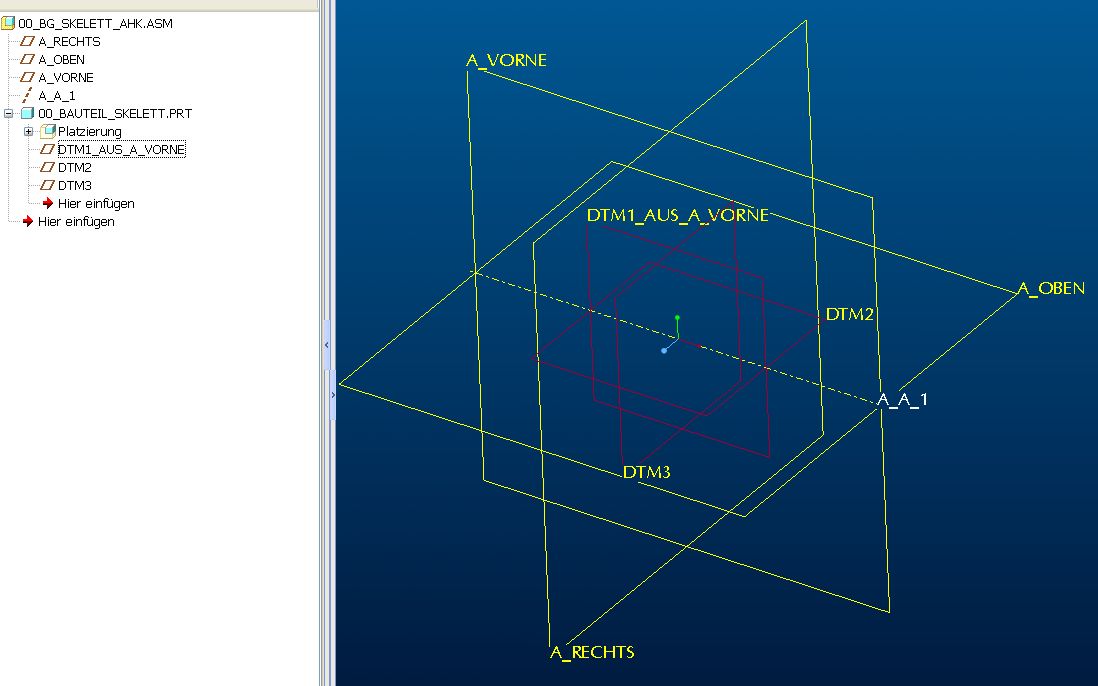This screenshot has width=1098, height=686.
Task: Expand the Platzierung node
Action: point(28,132)
